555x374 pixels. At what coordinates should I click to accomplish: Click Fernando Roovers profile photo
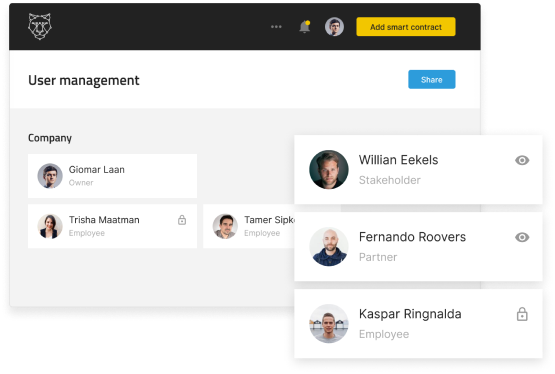[328, 247]
